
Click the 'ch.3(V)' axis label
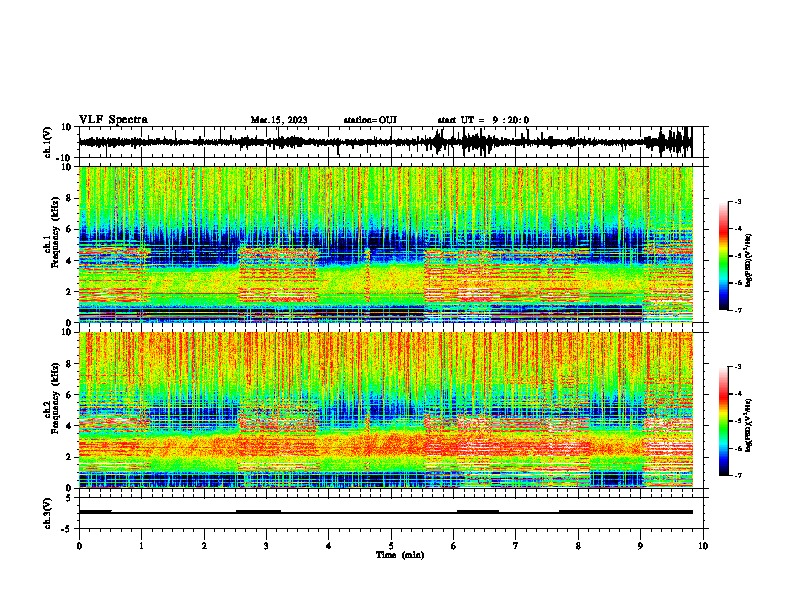point(47,513)
